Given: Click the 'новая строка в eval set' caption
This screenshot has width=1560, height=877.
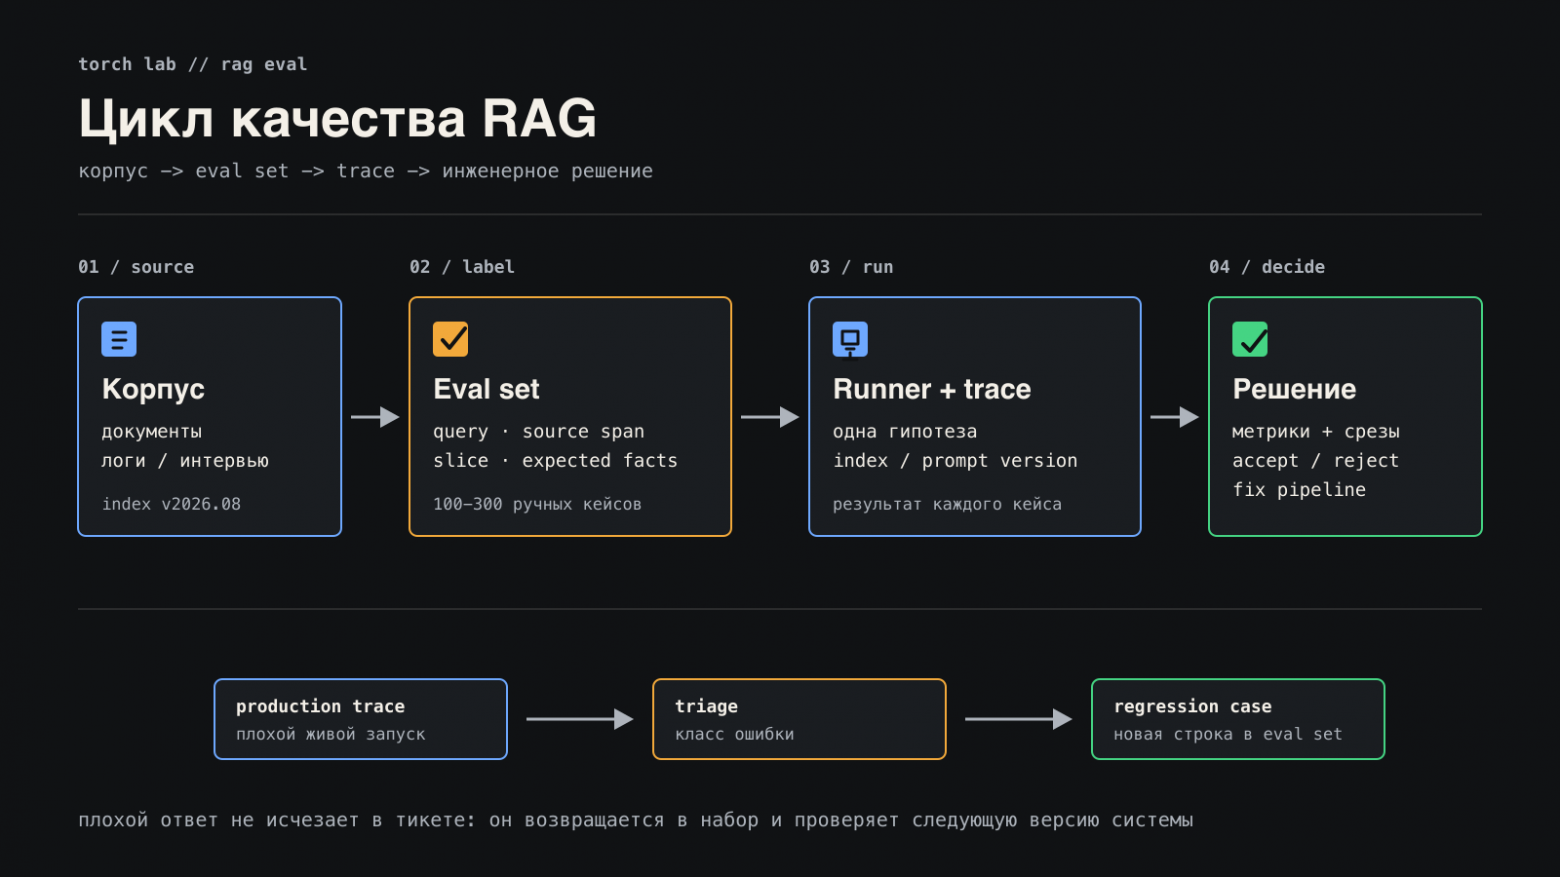Looking at the screenshot, I should (x=1228, y=734).
